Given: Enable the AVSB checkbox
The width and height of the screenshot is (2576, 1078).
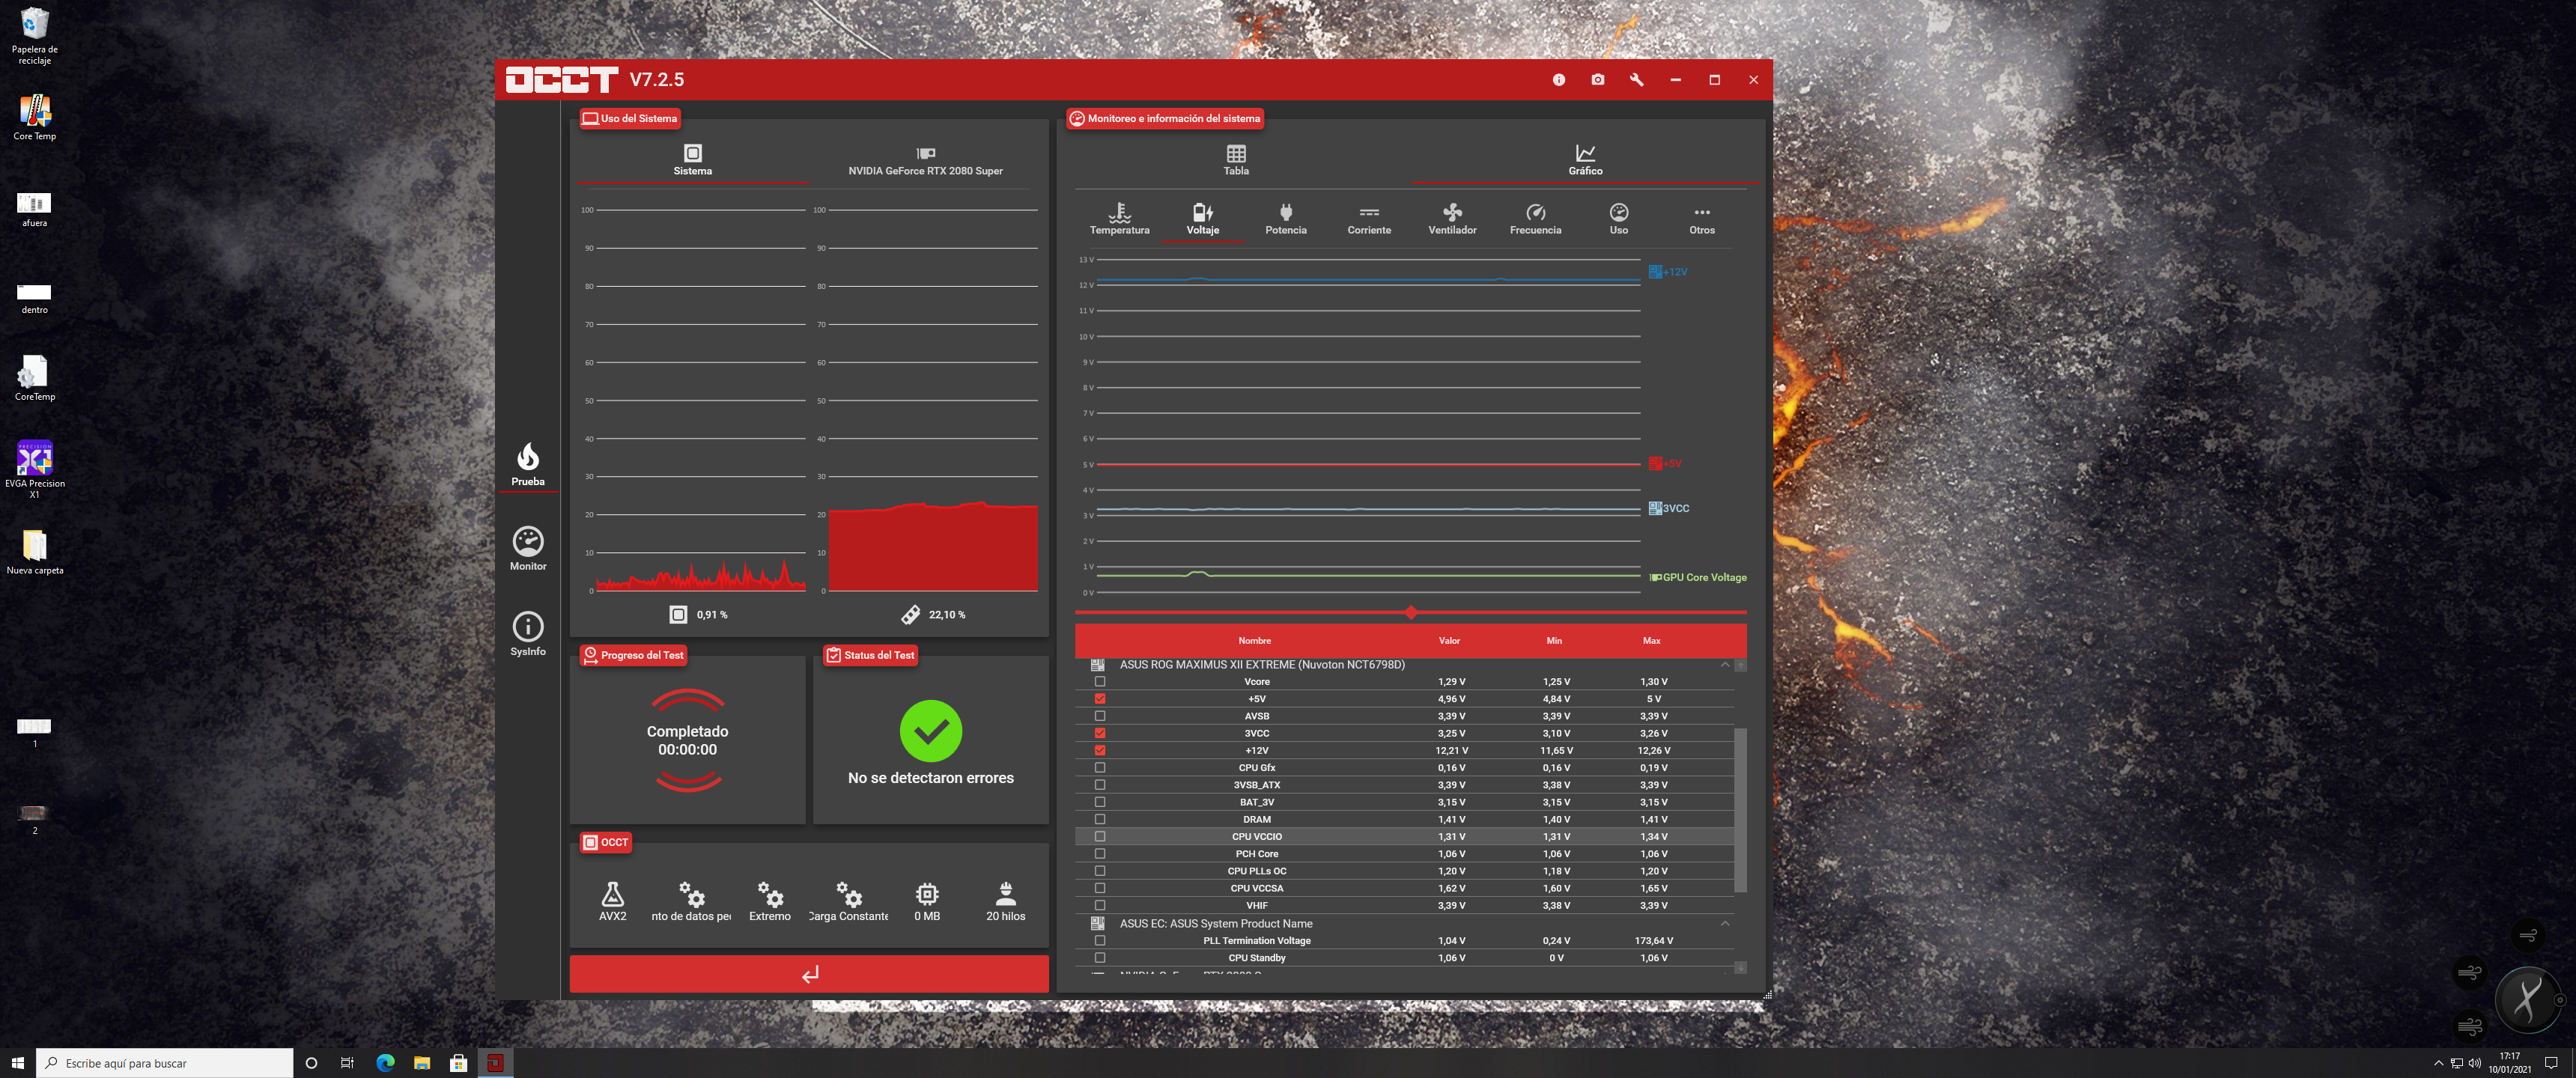Looking at the screenshot, I should point(1100,716).
